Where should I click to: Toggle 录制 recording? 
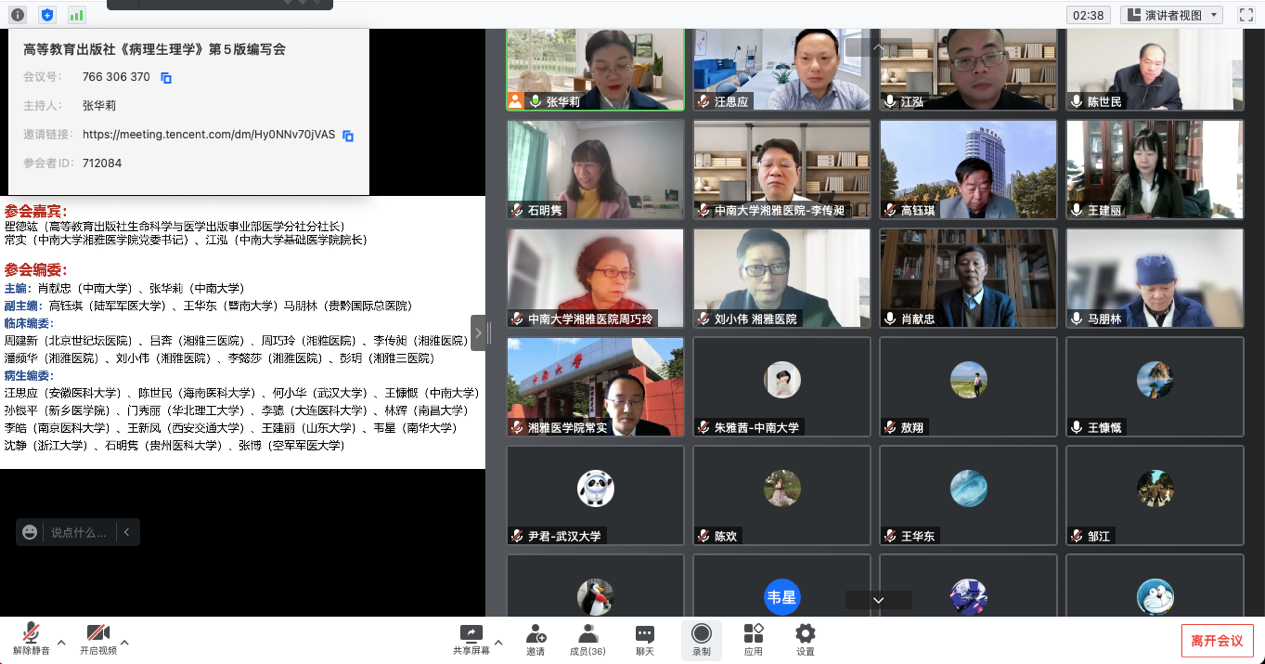coord(701,638)
